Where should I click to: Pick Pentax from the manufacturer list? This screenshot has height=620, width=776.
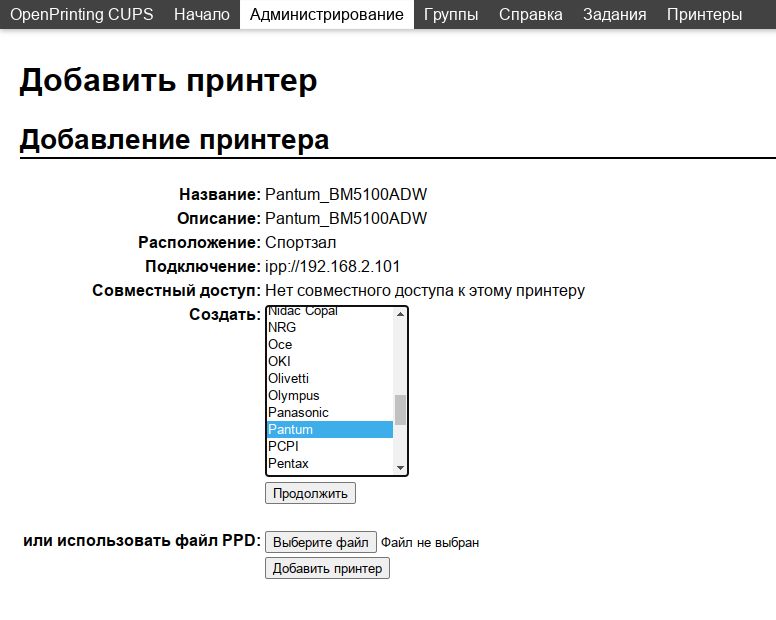[x=288, y=463]
